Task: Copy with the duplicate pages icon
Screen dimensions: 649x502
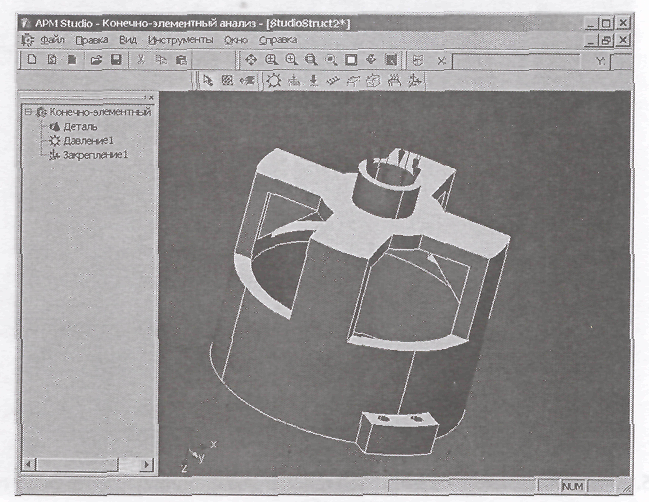Action: 161,60
